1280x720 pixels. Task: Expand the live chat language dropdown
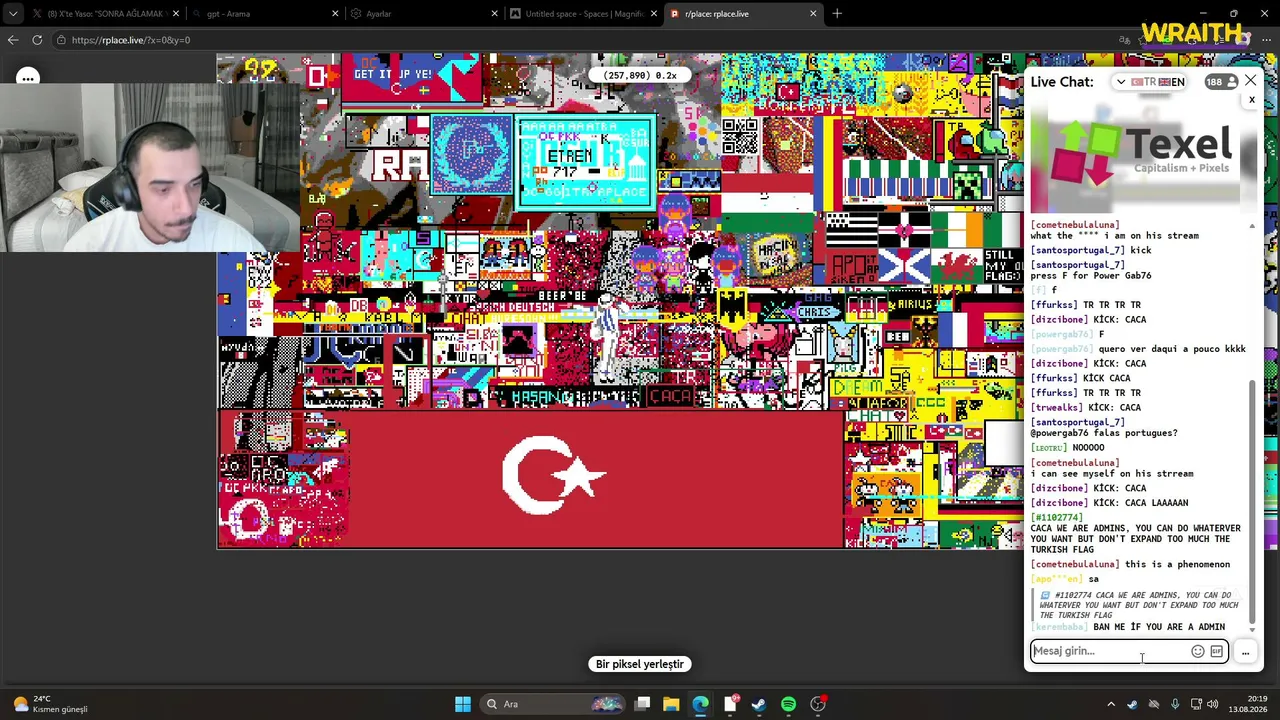pos(1121,82)
